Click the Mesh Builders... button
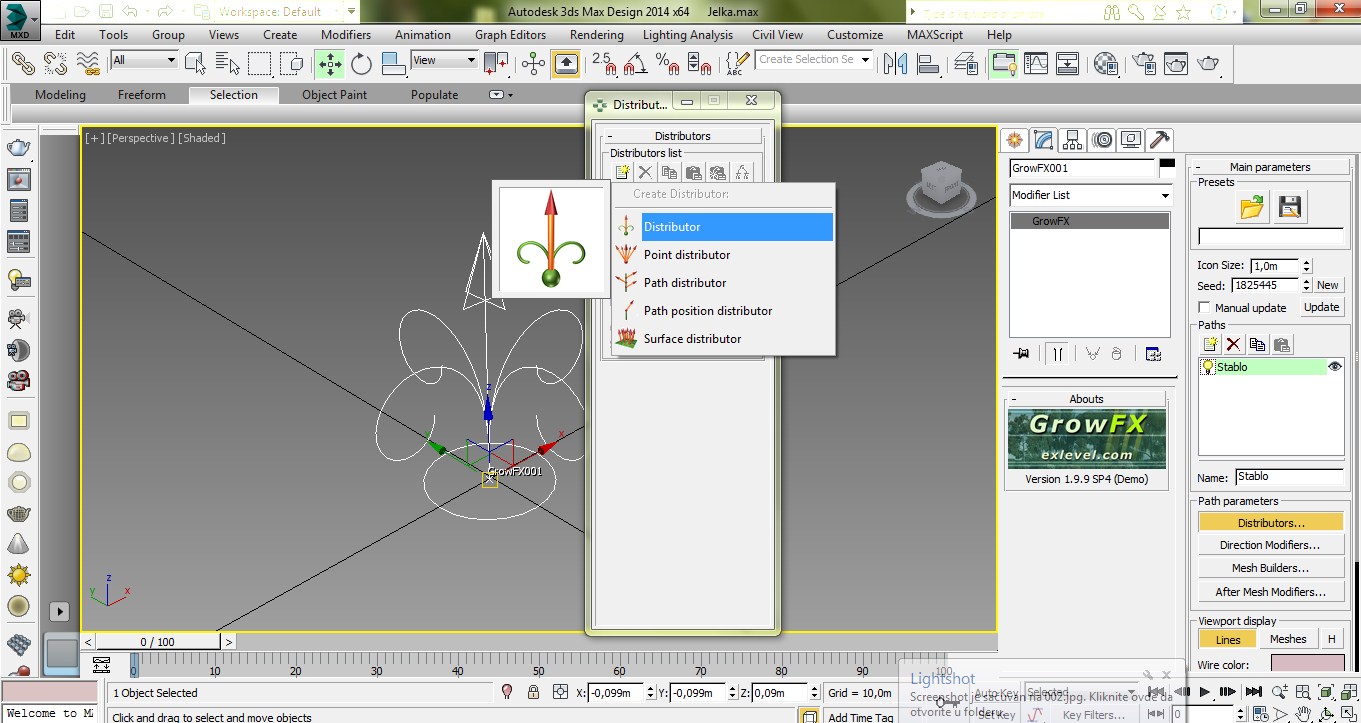This screenshot has width=1361, height=723. [1271, 568]
